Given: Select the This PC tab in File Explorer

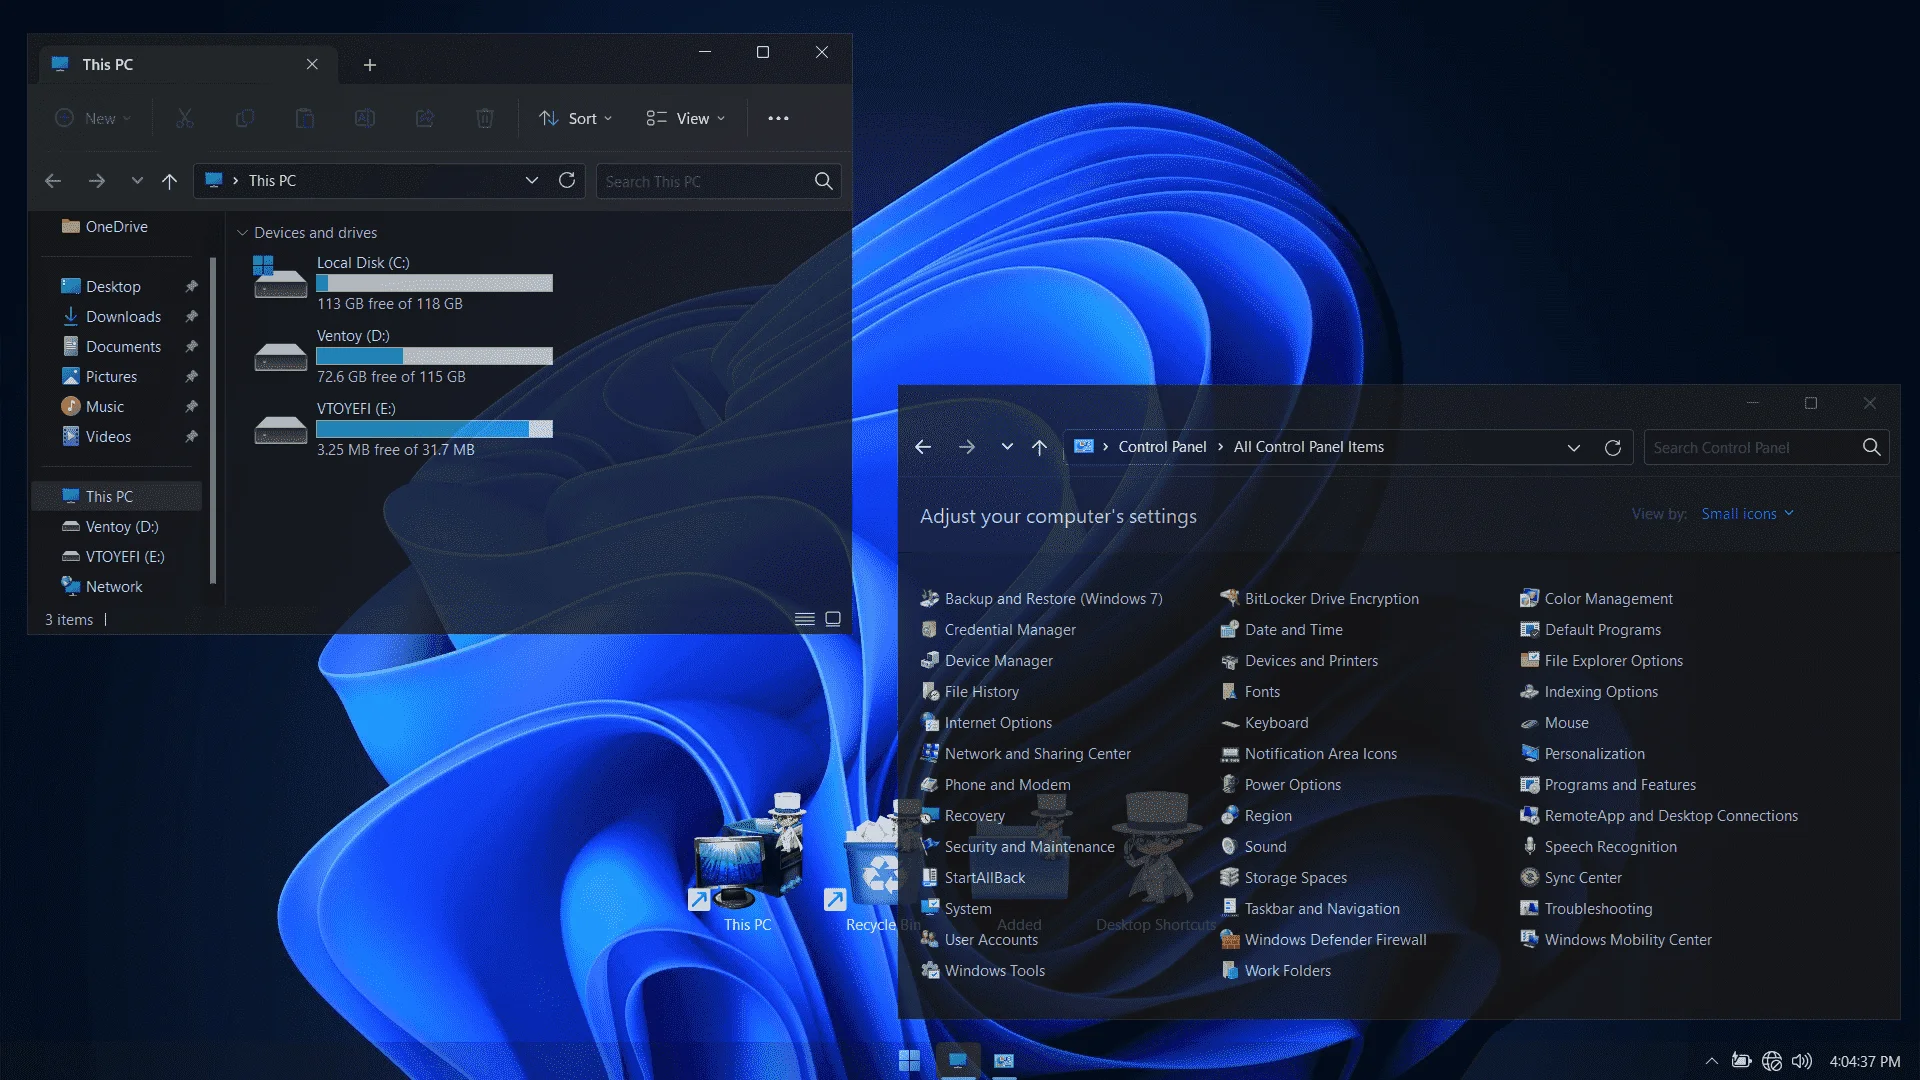Looking at the screenshot, I should tap(186, 65).
